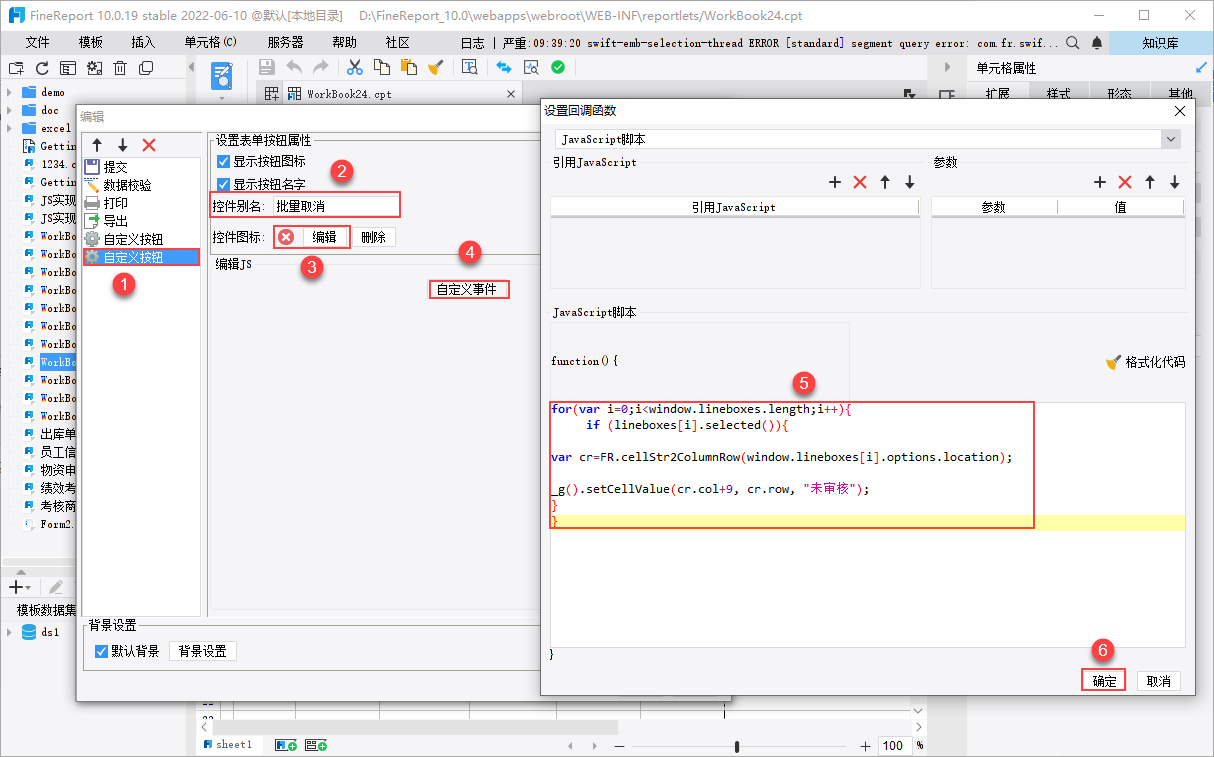Click the green checkmark icon in toolbar
Image resolution: width=1214 pixels, height=757 pixels.
tap(558, 67)
